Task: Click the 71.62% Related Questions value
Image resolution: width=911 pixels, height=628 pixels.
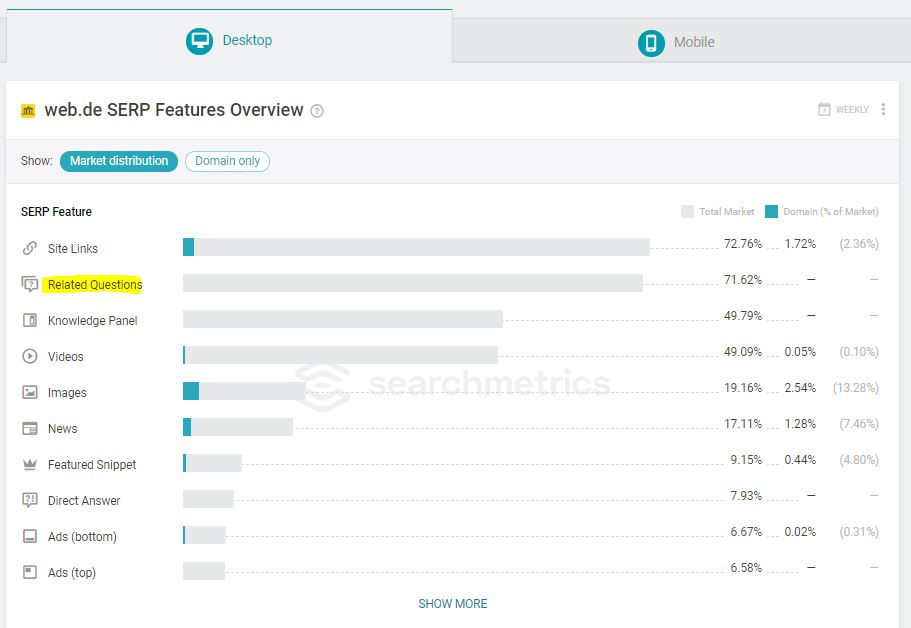Action: point(743,280)
